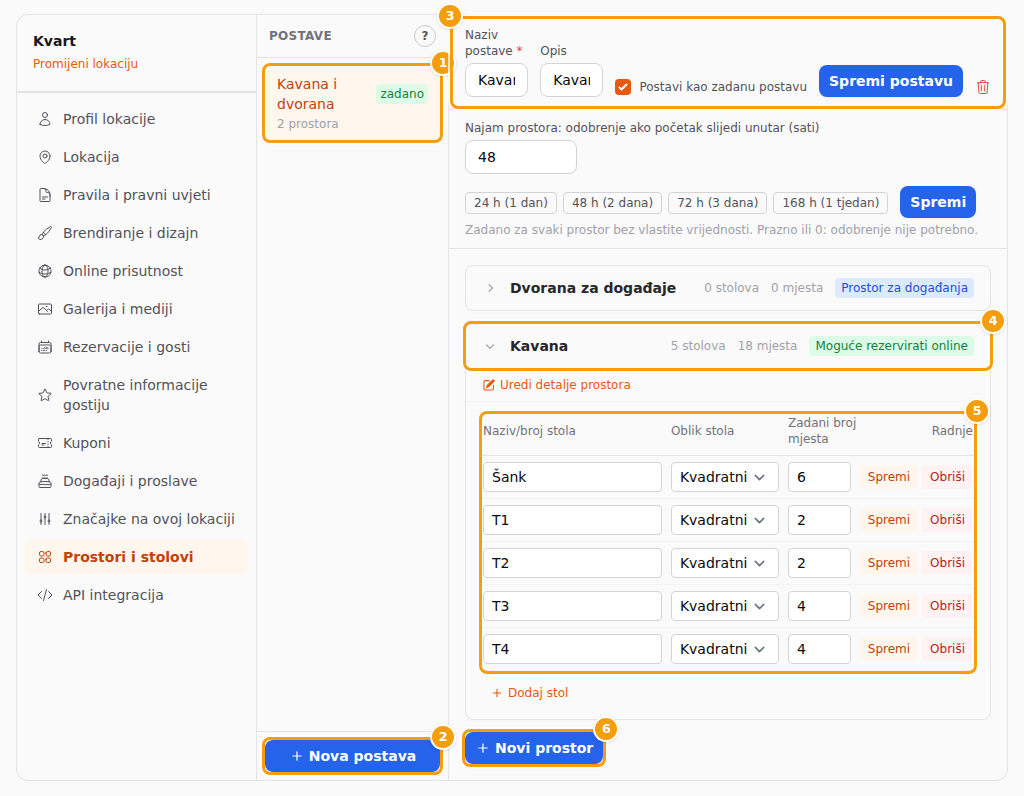Viewport: 1024px width, 796px height.
Task: Click the Kuponi ticket icon
Action: click(44, 443)
